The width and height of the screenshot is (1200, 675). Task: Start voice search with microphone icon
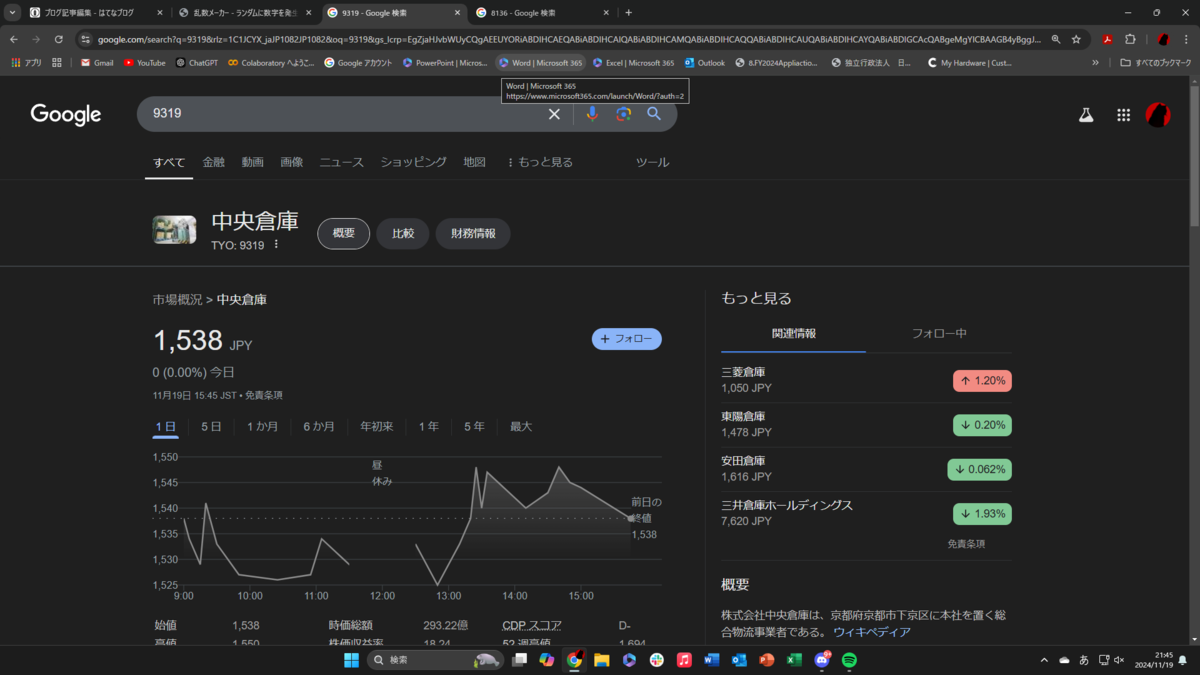pyautogui.click(x=592, y=114)
